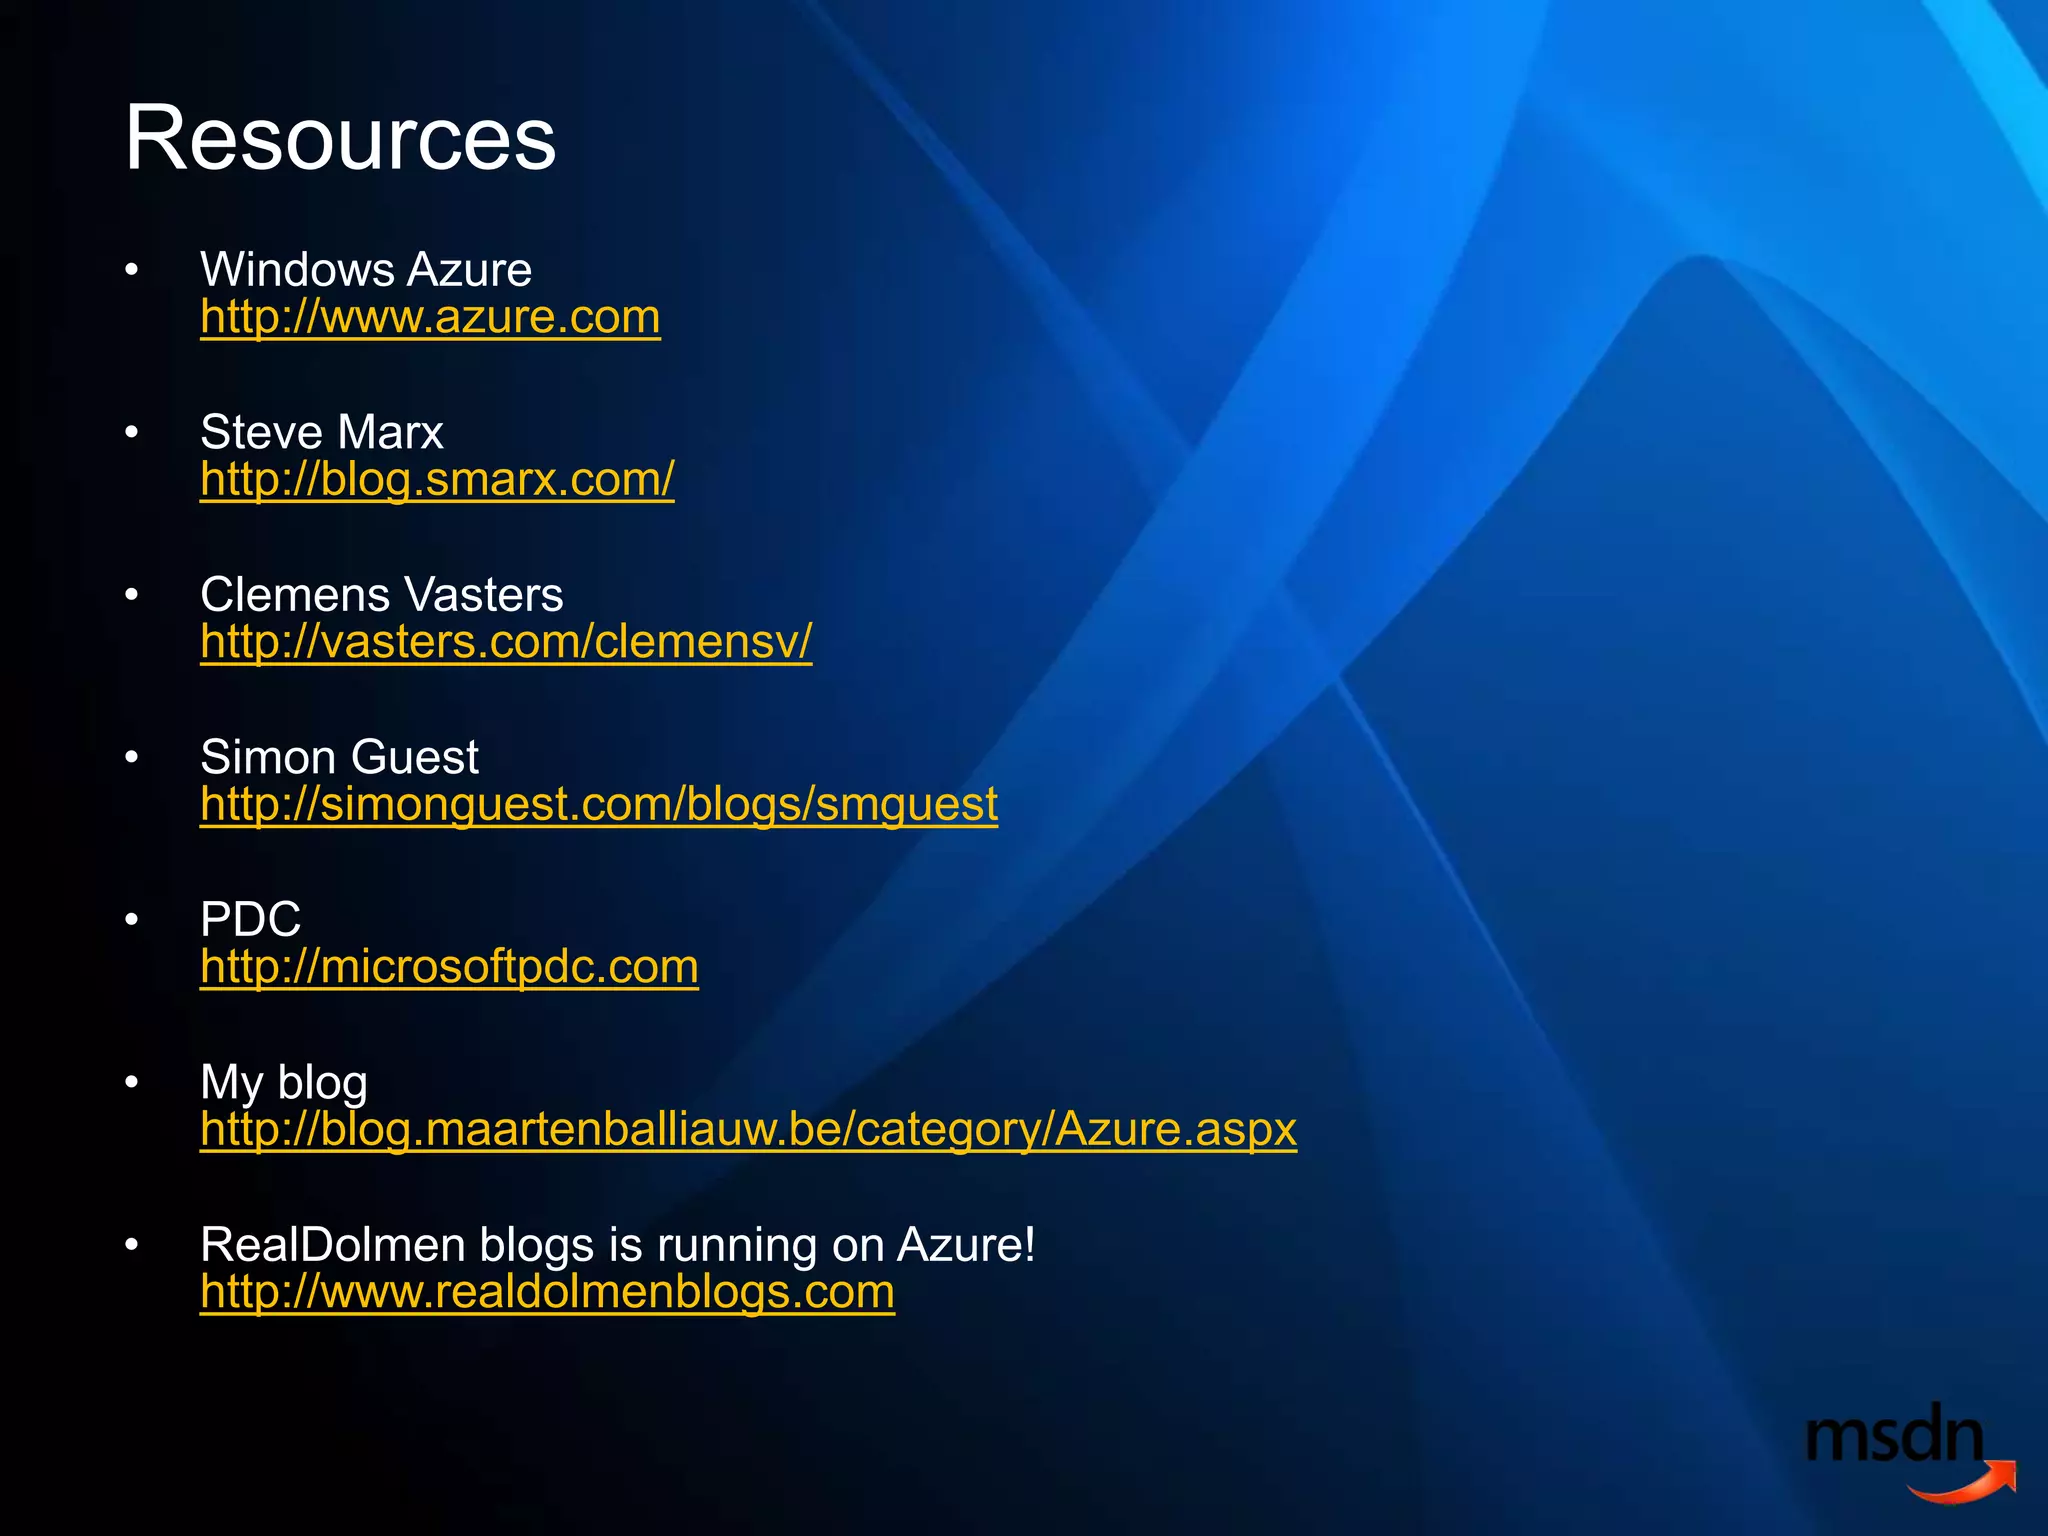
Task: Open the http://www.azure.com link
Action: tap(430, 318)
